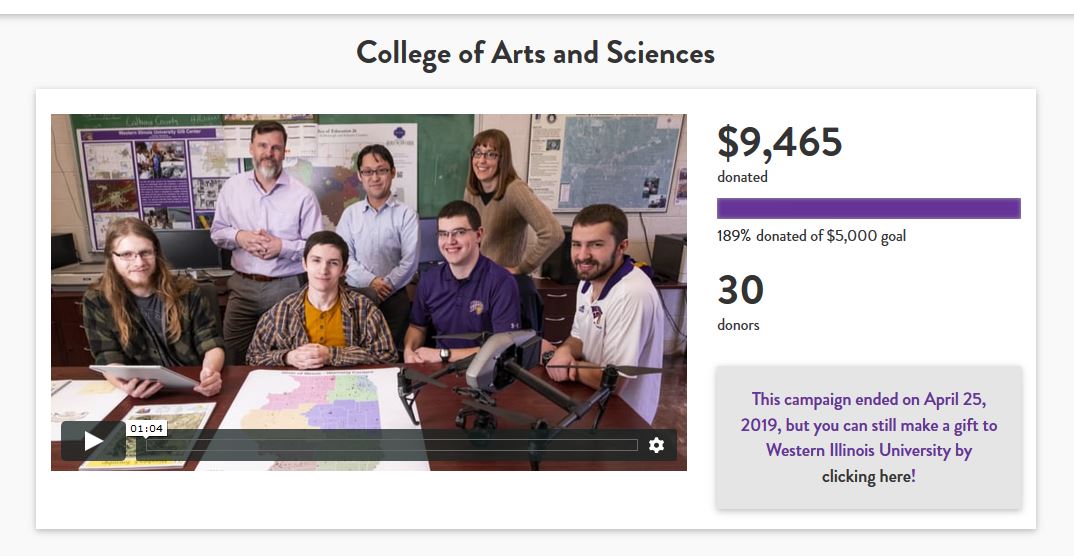Click the "College of Arts and Sciences" heading
Image resolution: width=1074 pixels, height=556 pixels.
(535, 53)
